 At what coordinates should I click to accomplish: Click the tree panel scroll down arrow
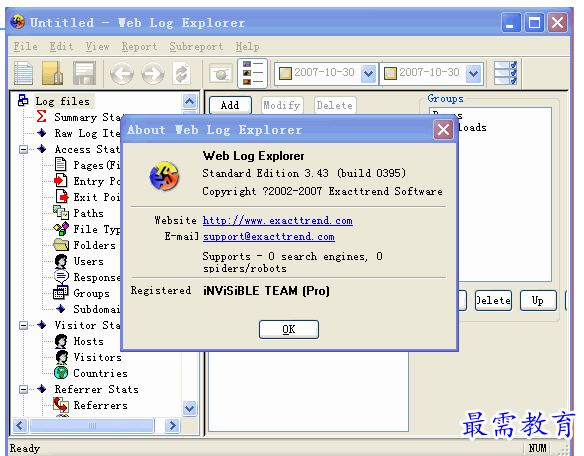click(189, 408)
